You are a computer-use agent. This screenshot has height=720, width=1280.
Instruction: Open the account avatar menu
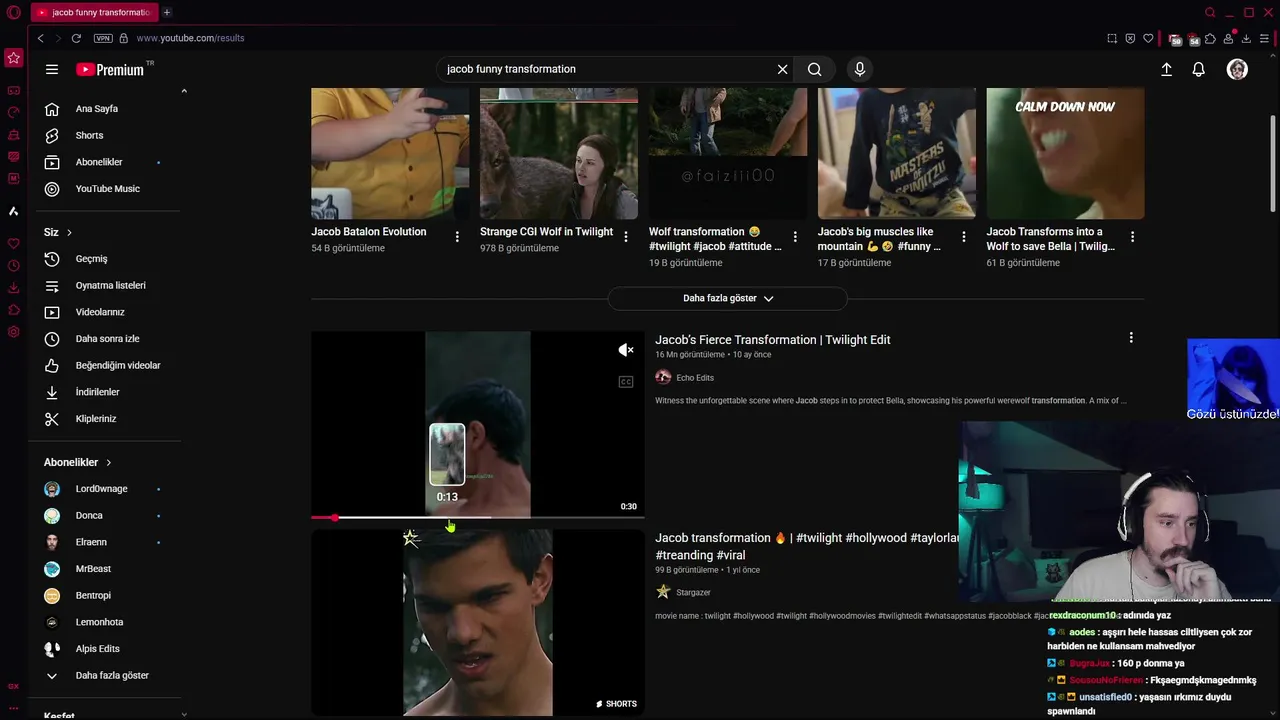coord(1237,69)
